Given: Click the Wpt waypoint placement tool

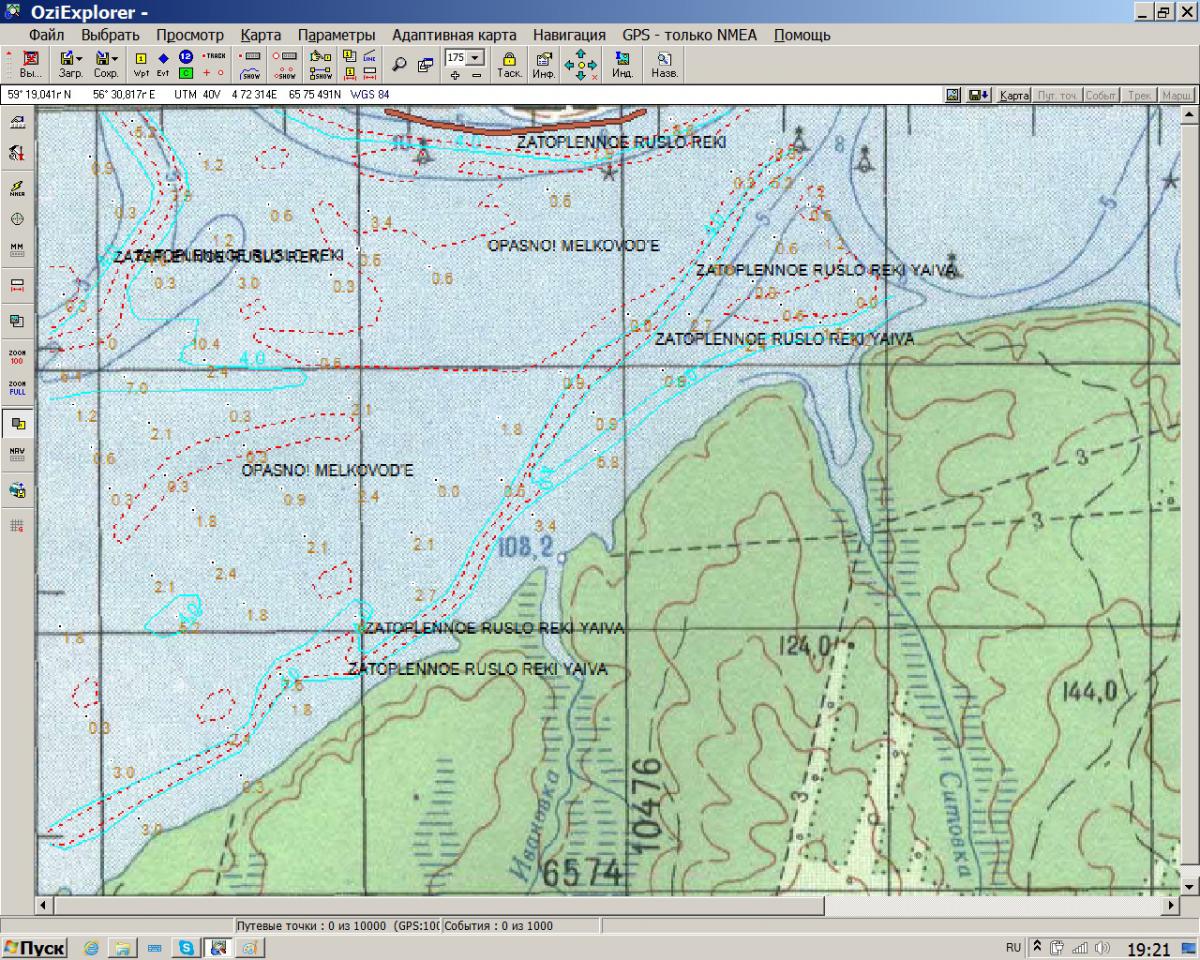Looking at the screenshot, I should click(141, 64).
